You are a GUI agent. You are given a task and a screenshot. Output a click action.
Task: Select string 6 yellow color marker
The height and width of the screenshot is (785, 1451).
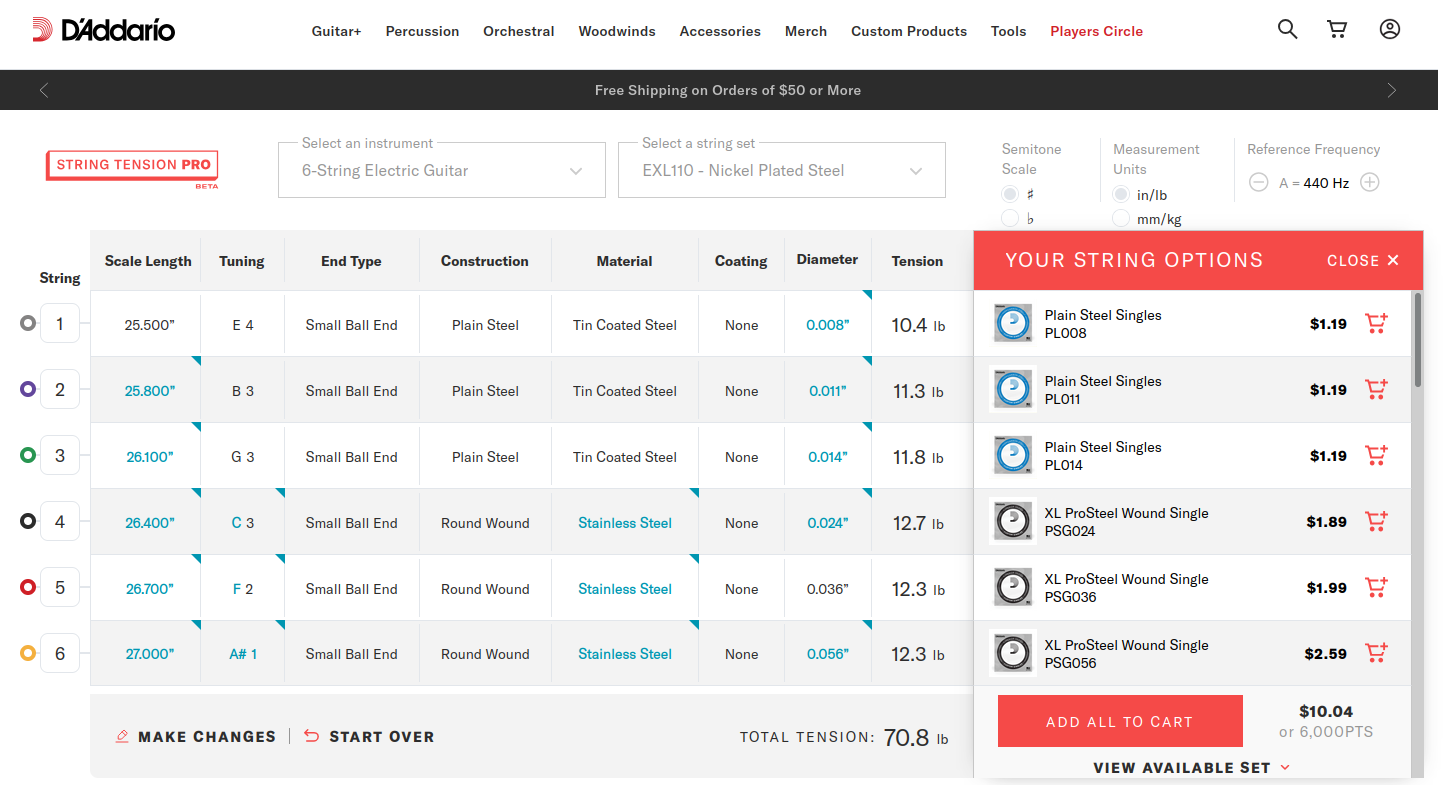[28, 653]
